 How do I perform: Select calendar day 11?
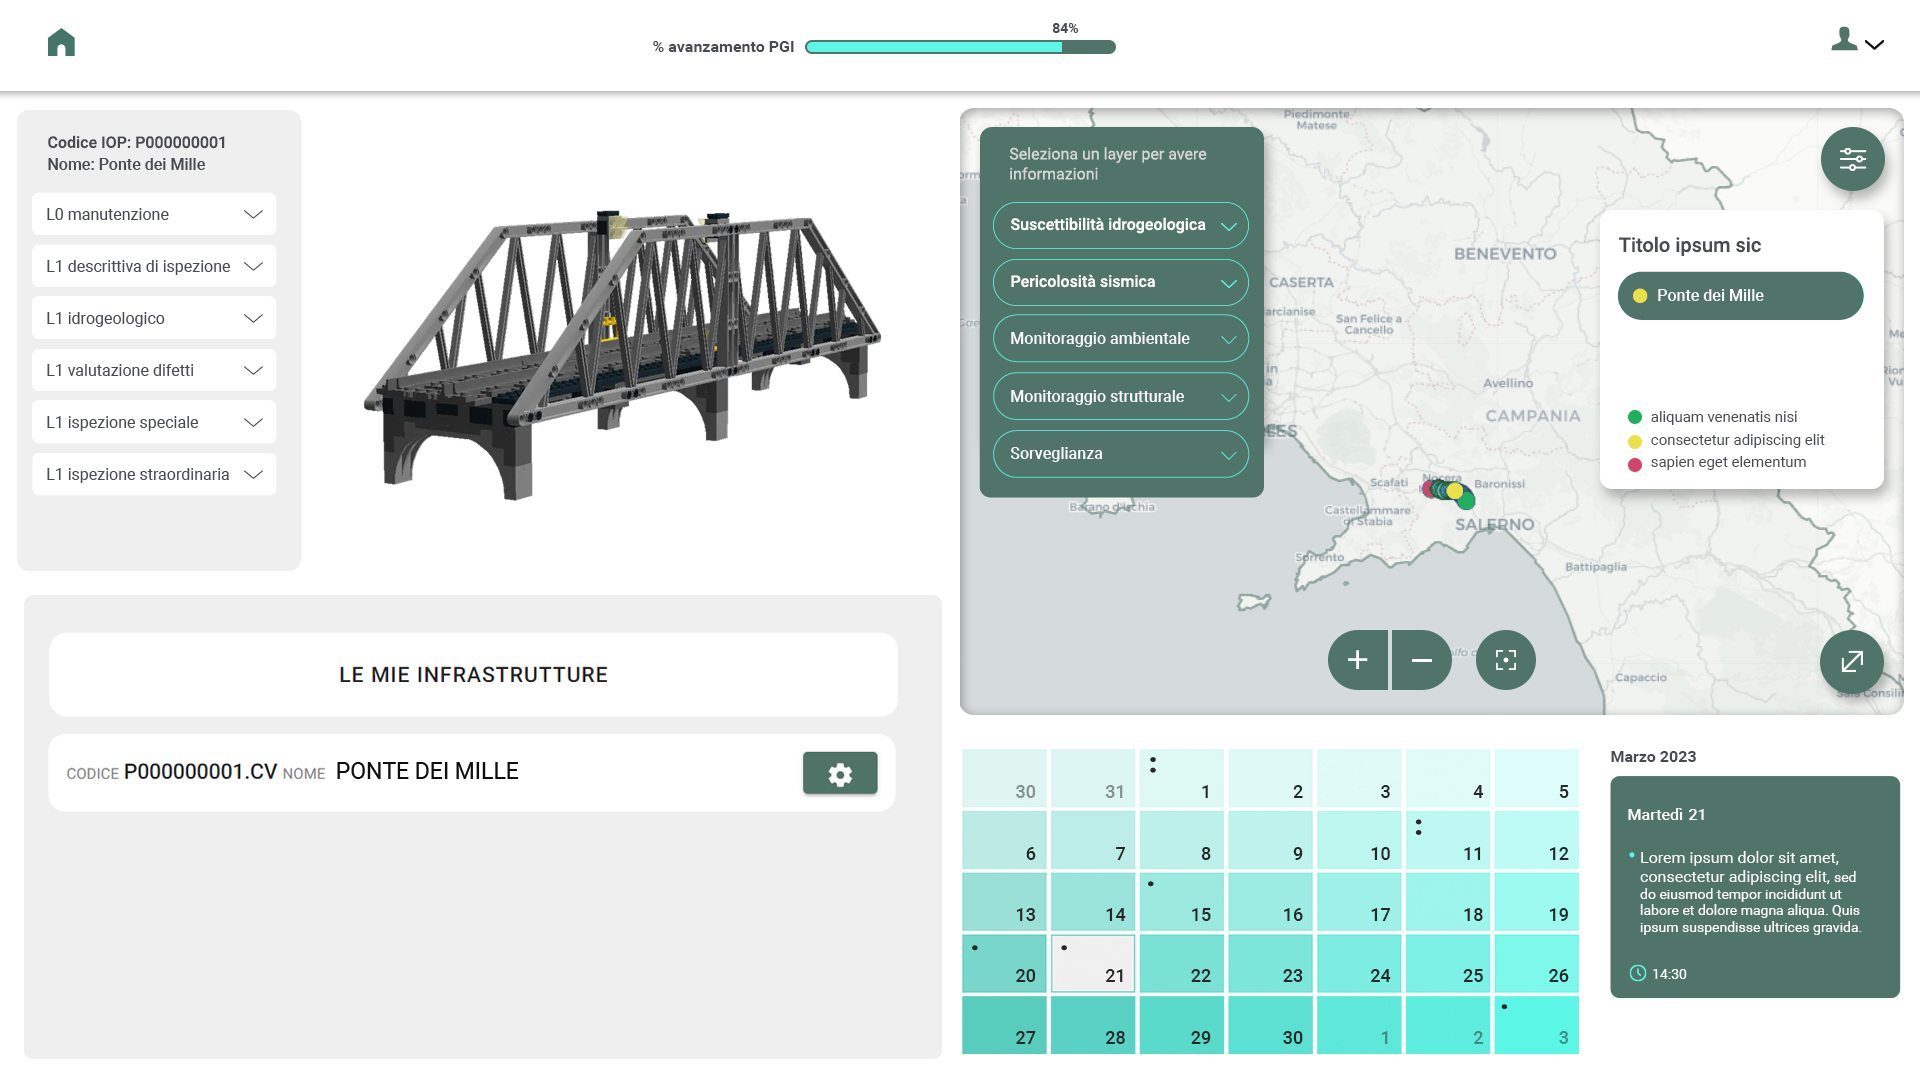click(x=1448, y=840)
